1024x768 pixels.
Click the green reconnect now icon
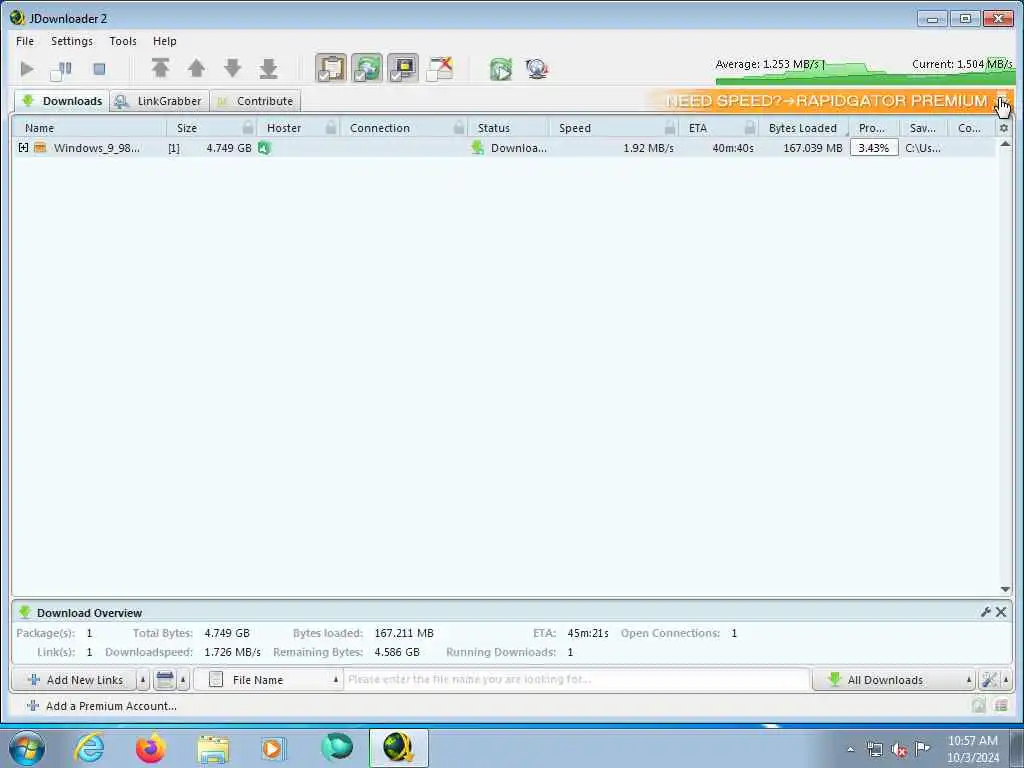point(501,69)
